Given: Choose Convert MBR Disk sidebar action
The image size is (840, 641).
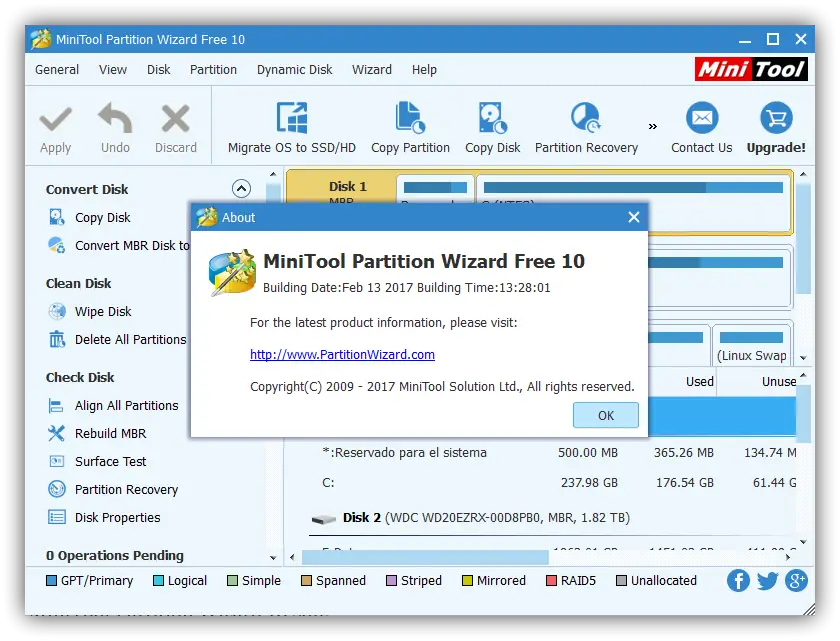Looking at the screenshot, I should (119, 245).
